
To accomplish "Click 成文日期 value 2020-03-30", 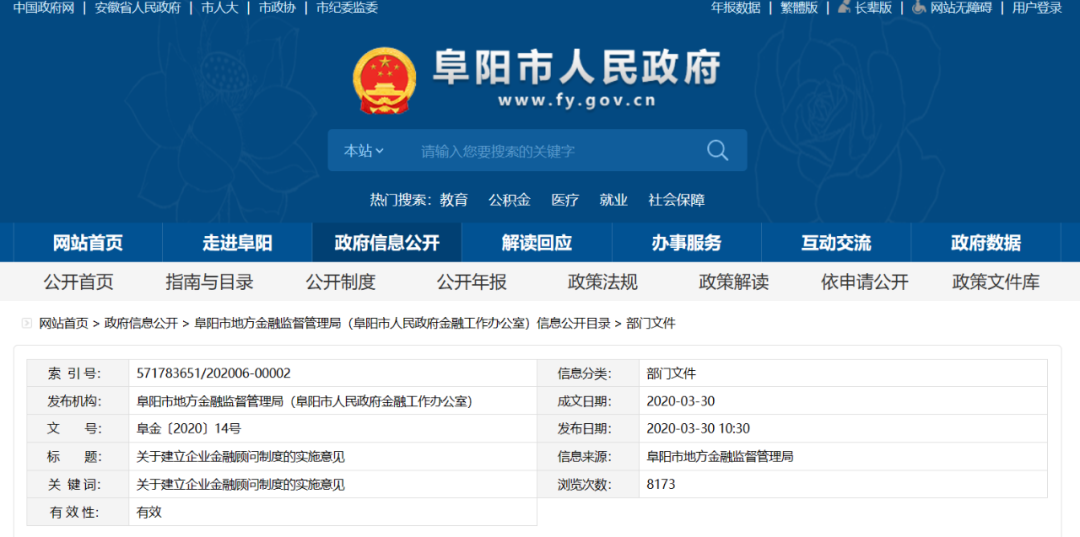I will coord(681,401).
